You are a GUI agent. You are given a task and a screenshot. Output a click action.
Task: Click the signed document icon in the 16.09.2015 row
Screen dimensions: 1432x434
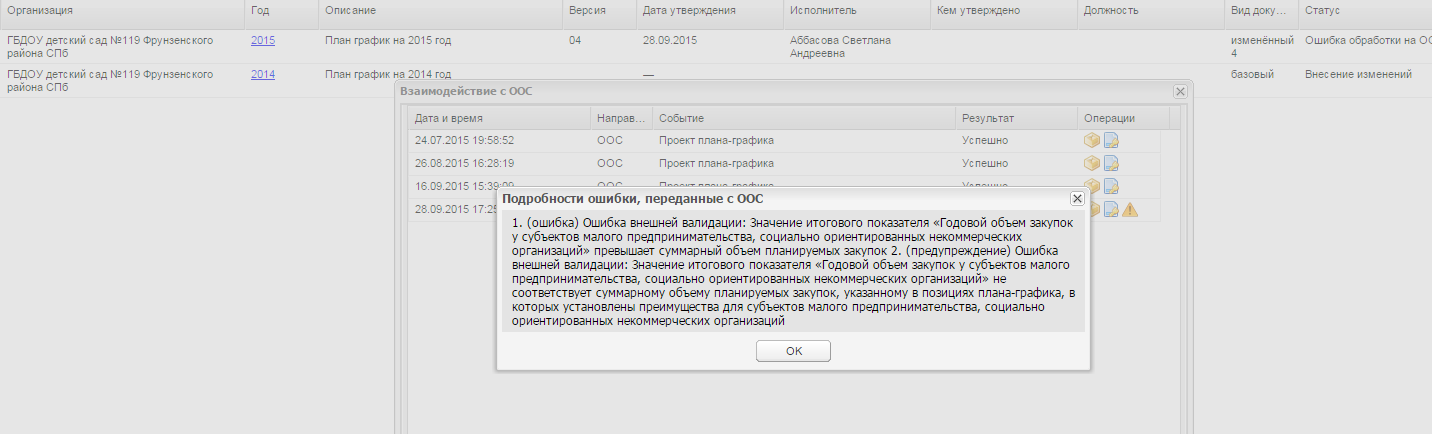tap(1111, 186)
